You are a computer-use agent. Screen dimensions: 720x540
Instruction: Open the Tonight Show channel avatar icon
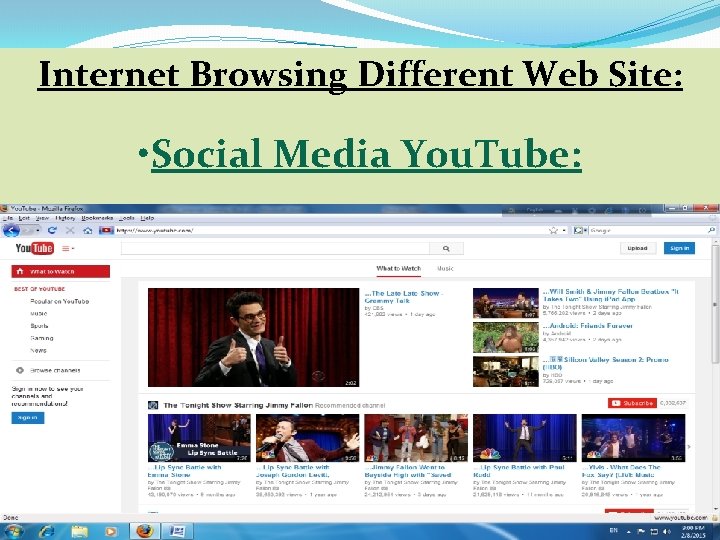pos(153,405)
